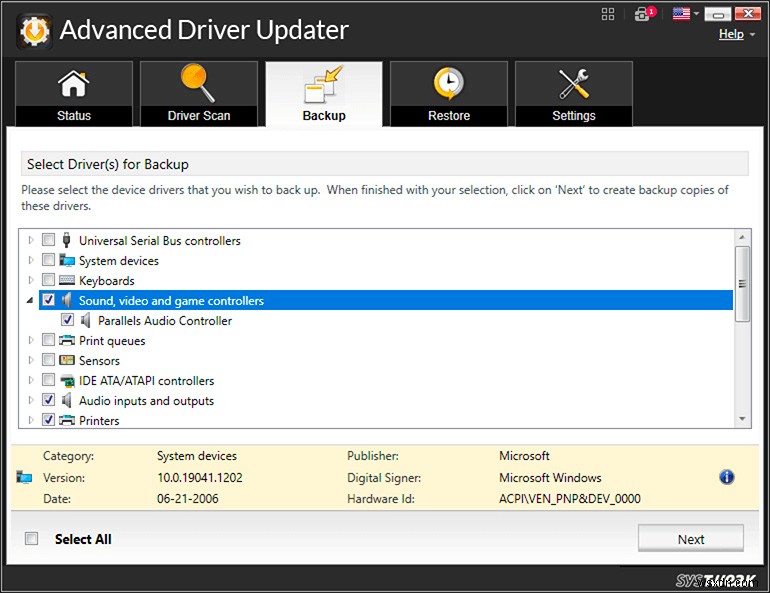The image size is (770, 593).
Task: Check the Sensors checkbox
Action: (48, 360)
